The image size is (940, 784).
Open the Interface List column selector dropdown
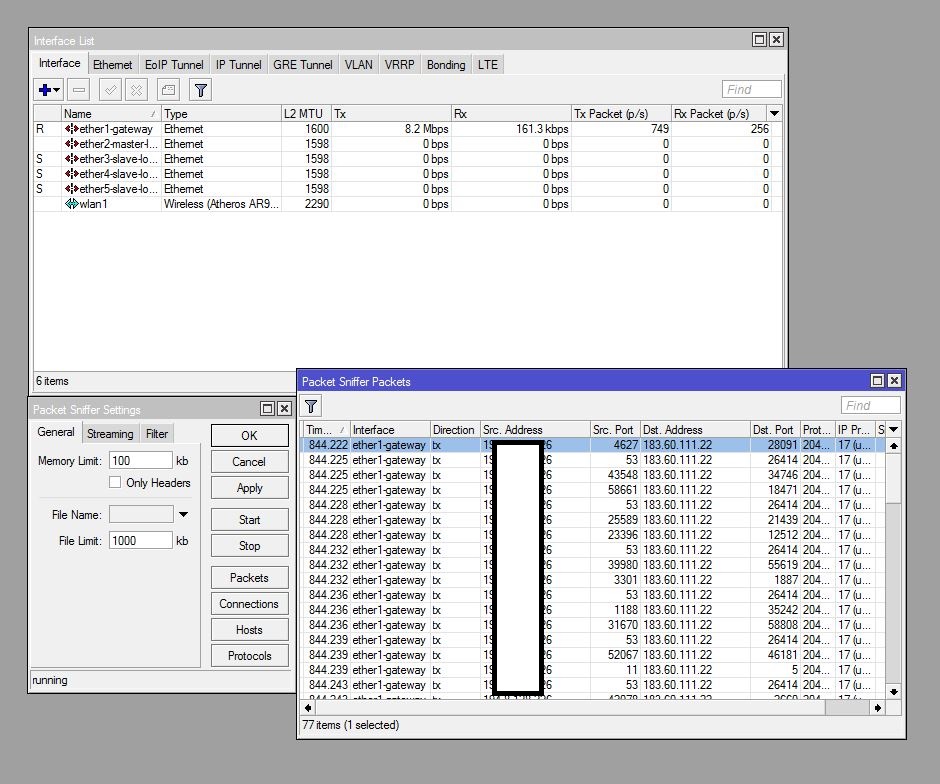[x=774, y=114]
